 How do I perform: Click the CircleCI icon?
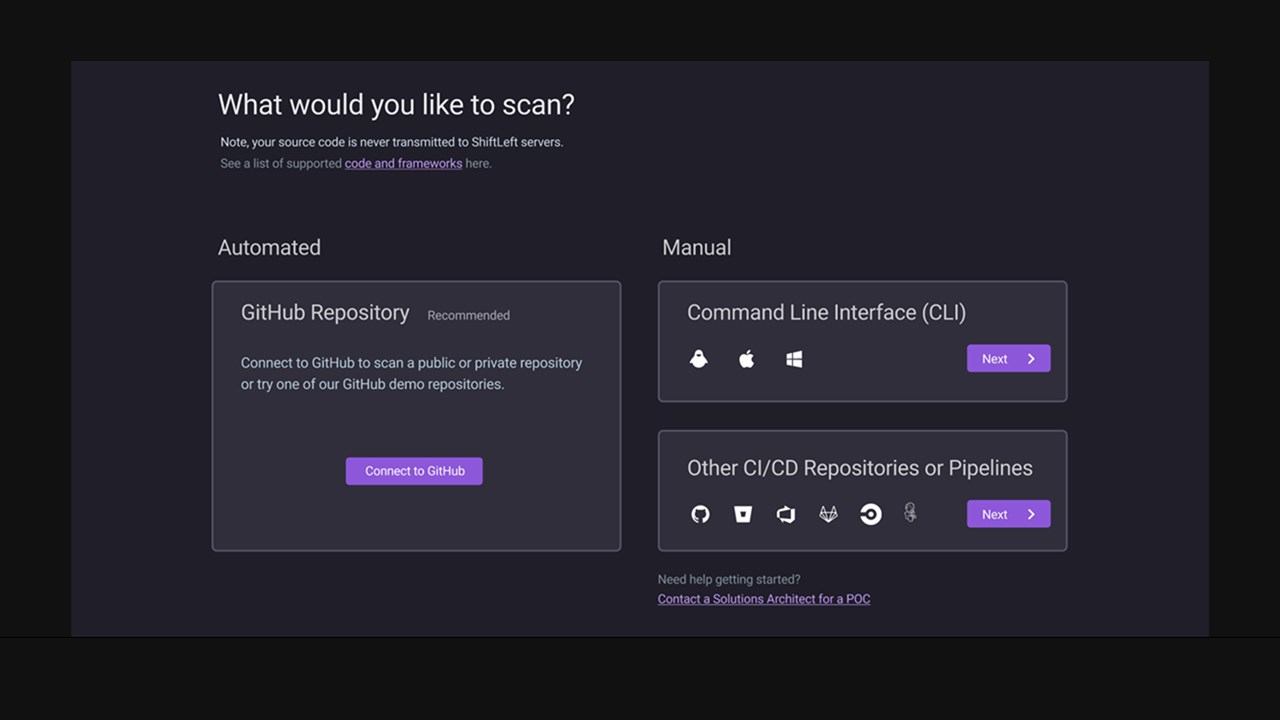tap(871, 514)
